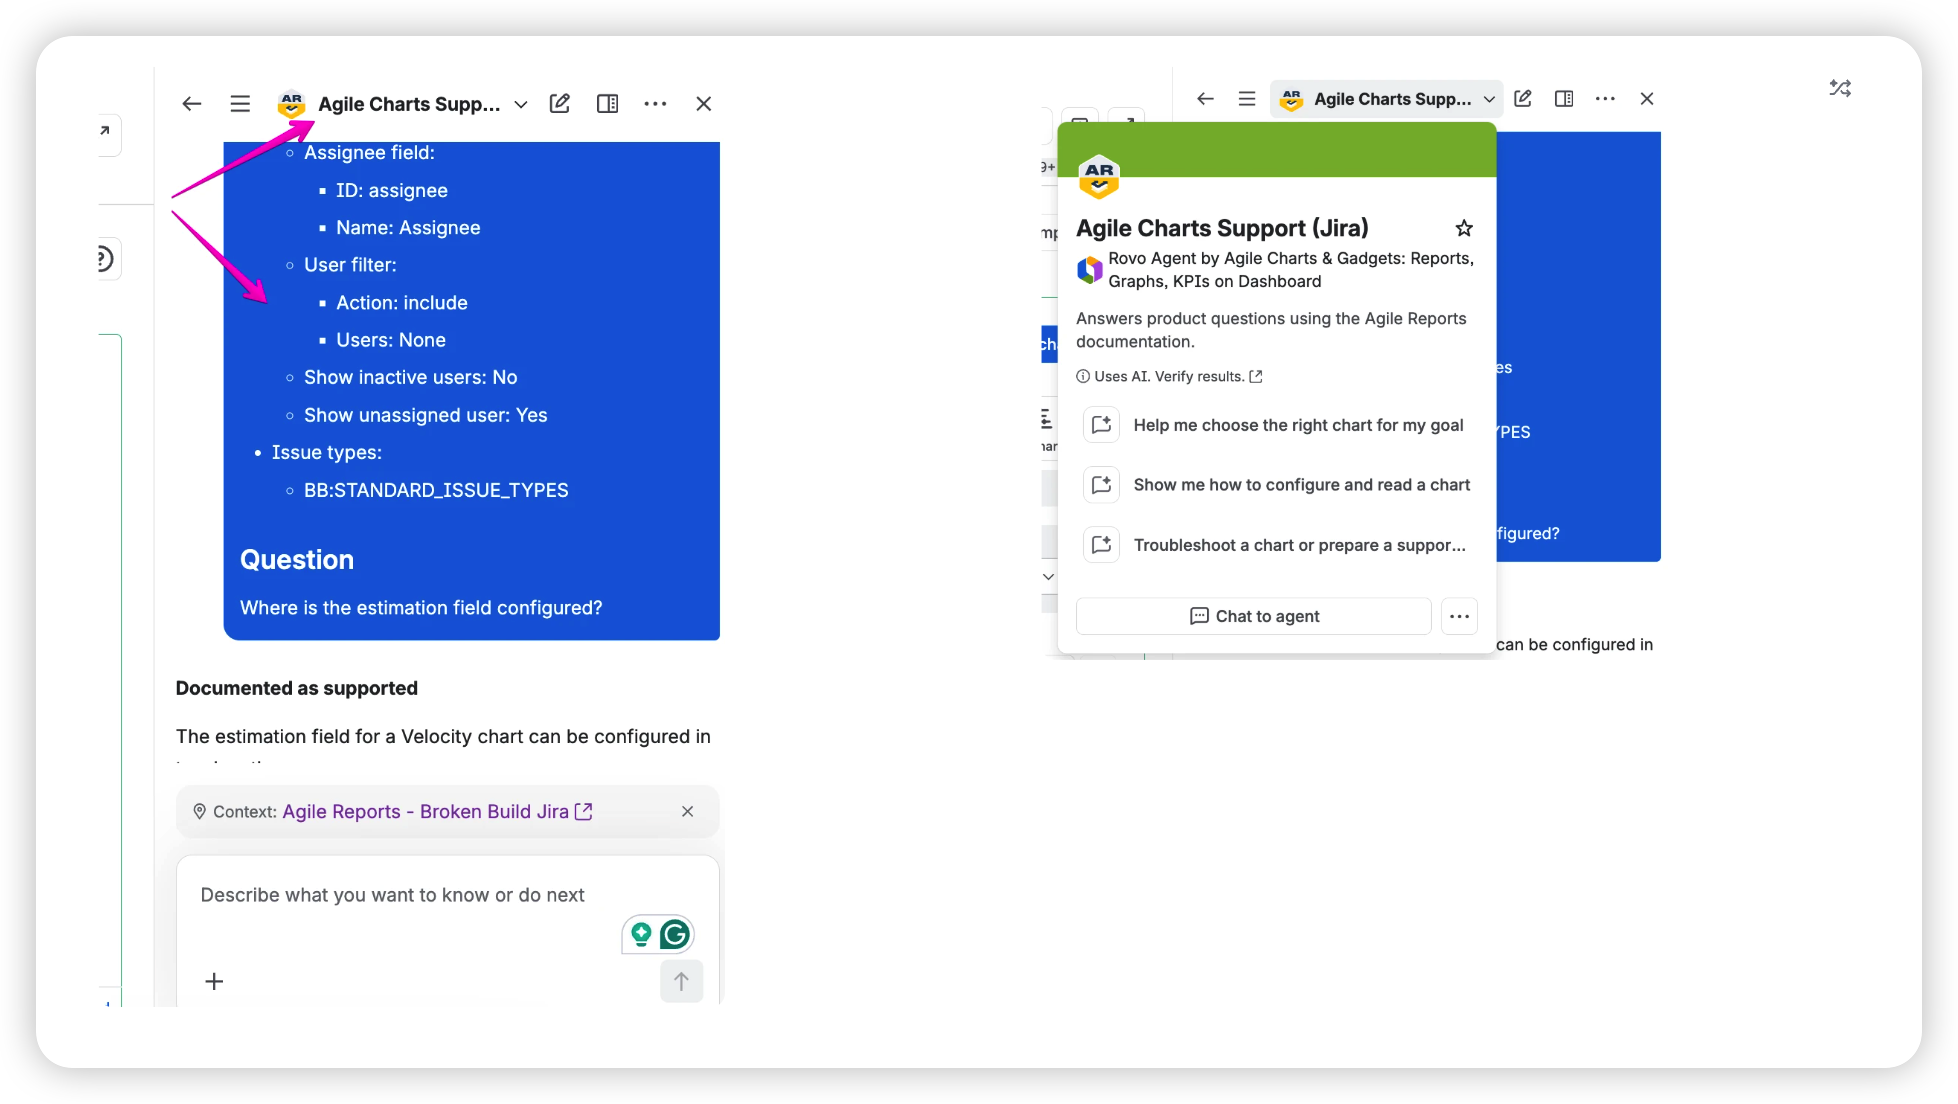Start new chat in right panel

1523,98
